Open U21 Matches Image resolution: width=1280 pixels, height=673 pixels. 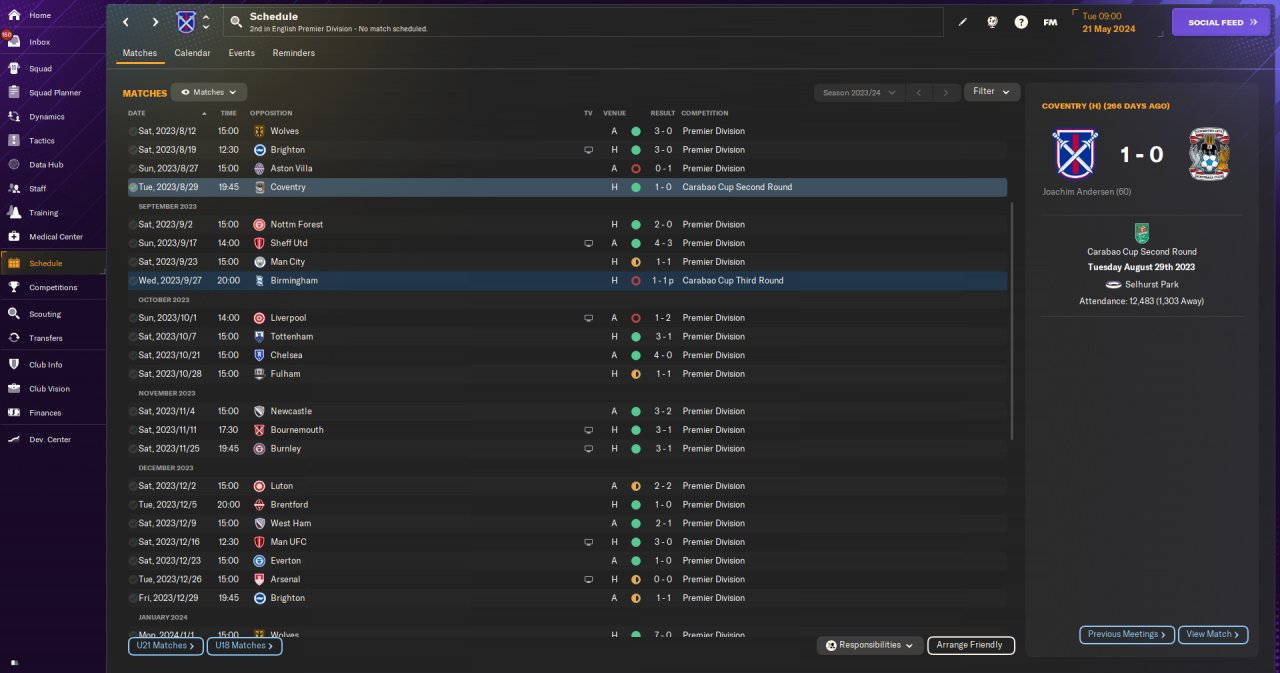[x=165, y=646]
